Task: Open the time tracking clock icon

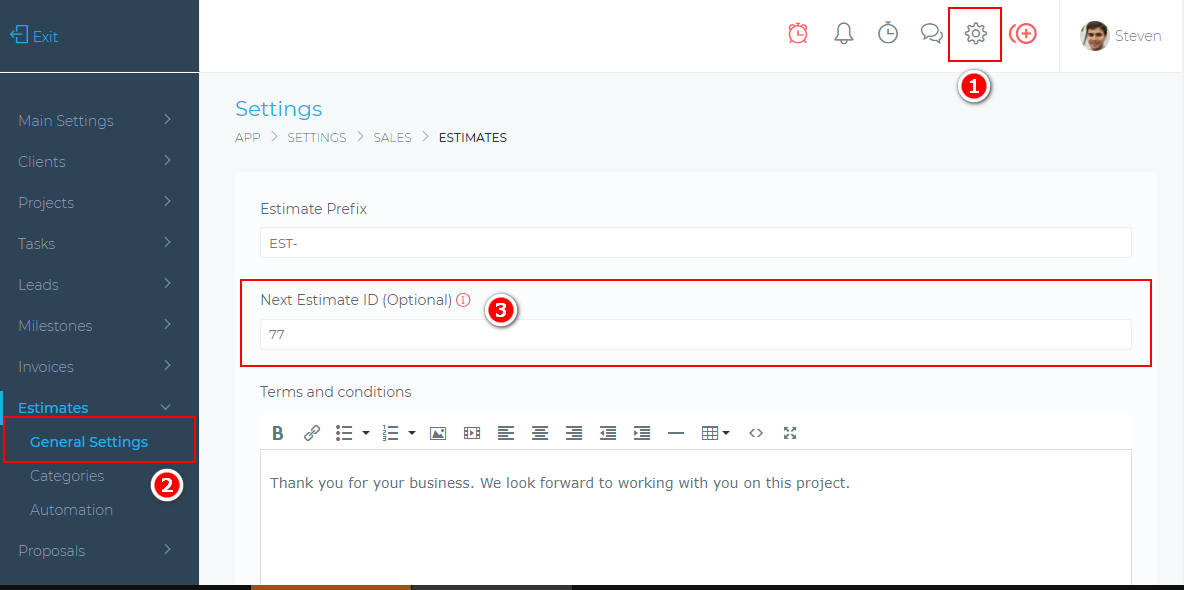Action: click(888, 33)
